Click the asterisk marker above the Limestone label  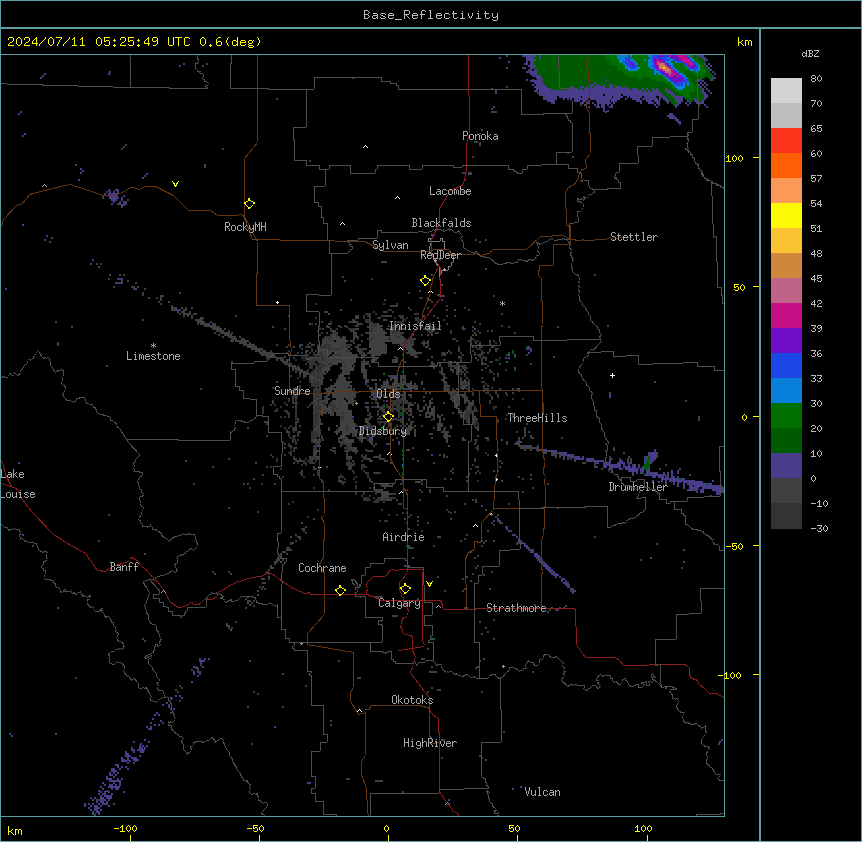(153, 346)
